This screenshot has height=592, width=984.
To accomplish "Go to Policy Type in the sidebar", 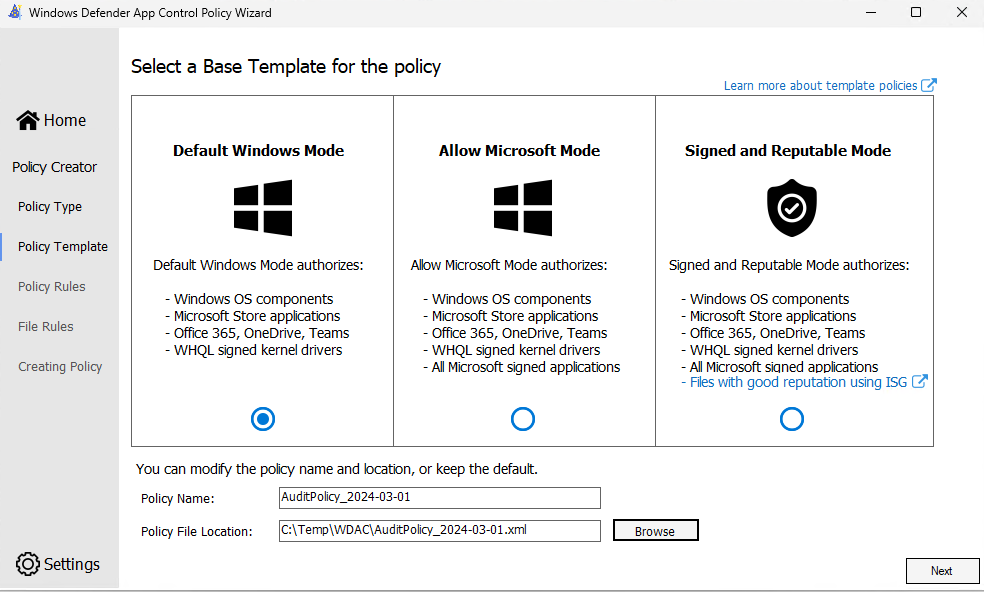I will (x=50, y=207).
